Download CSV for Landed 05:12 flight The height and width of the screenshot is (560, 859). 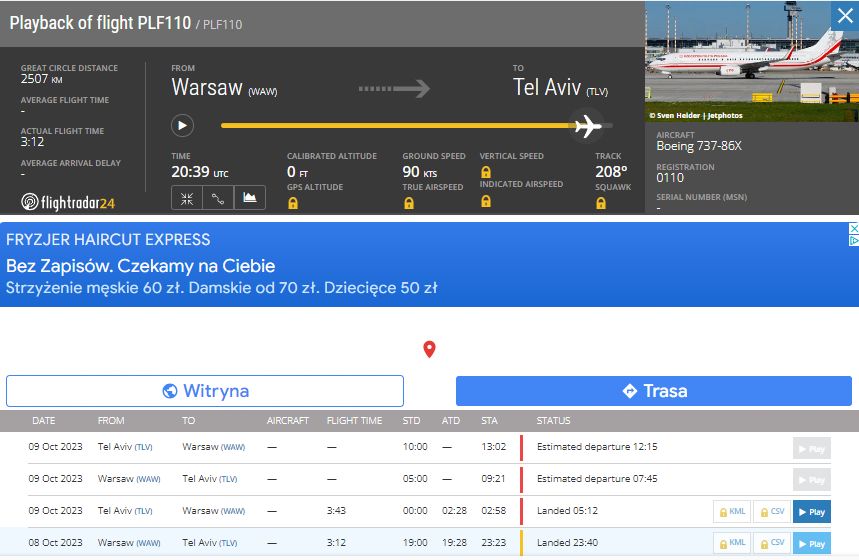[772, 512]
